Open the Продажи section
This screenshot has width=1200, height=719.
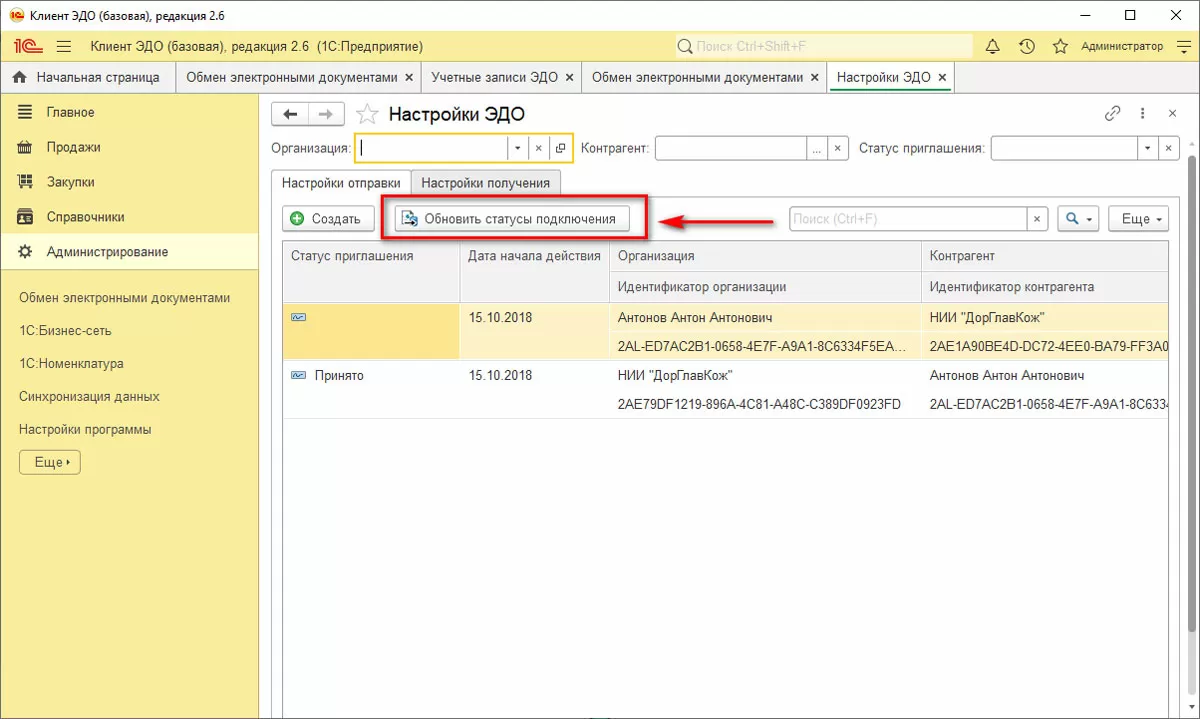129,147
